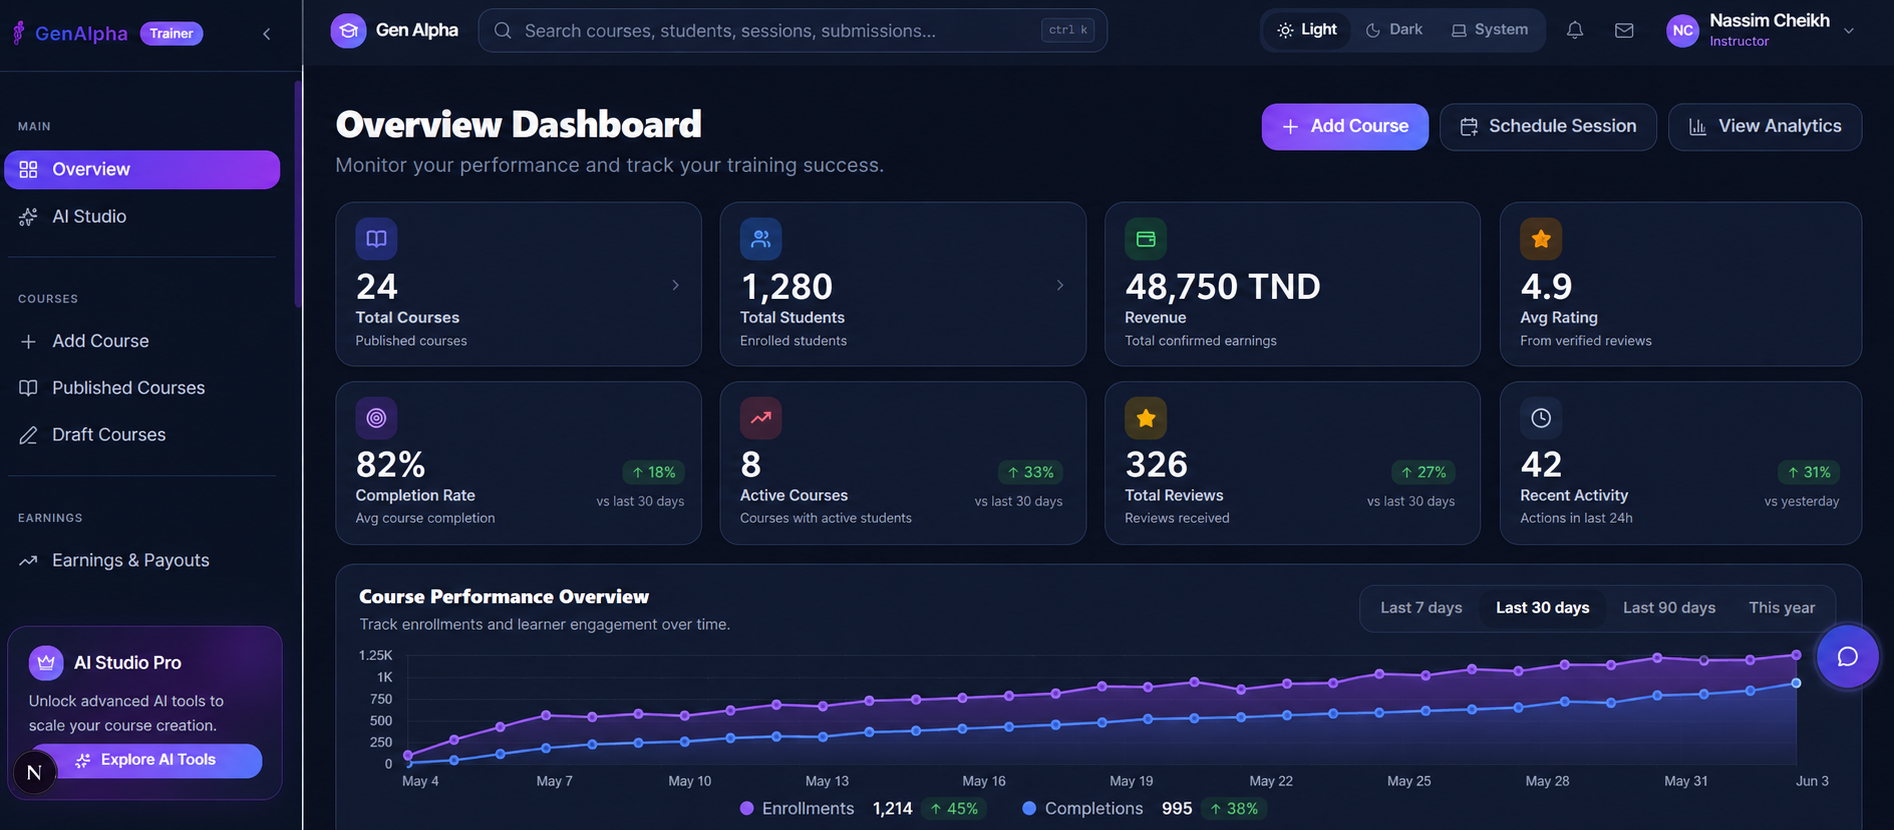The width and height of the screenshot is (1894, 830).
Task: Open the mail inbox icon
Action: coord(1624,30)
